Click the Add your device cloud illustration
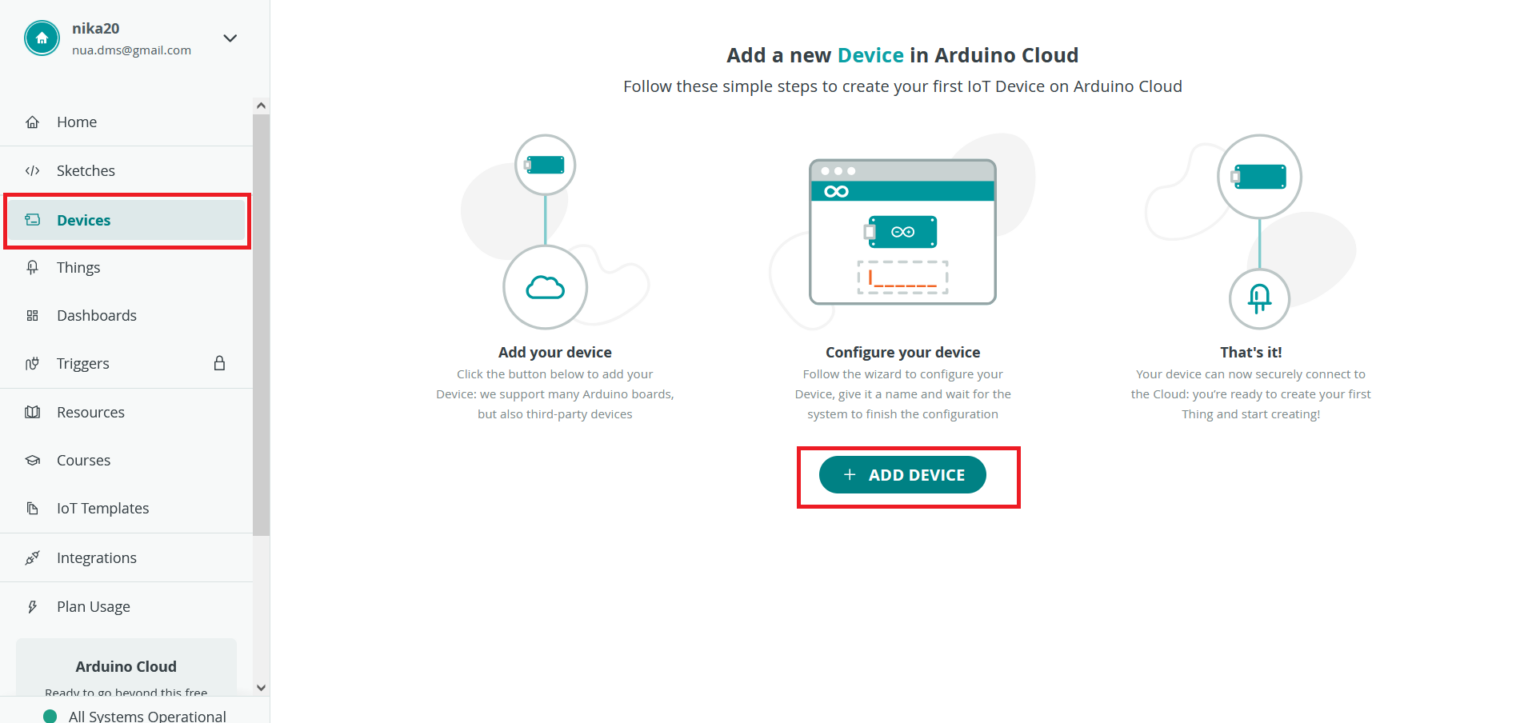The height and width of the screenshot is (723, 1536). pyautogui.click(x=545, y=287)
